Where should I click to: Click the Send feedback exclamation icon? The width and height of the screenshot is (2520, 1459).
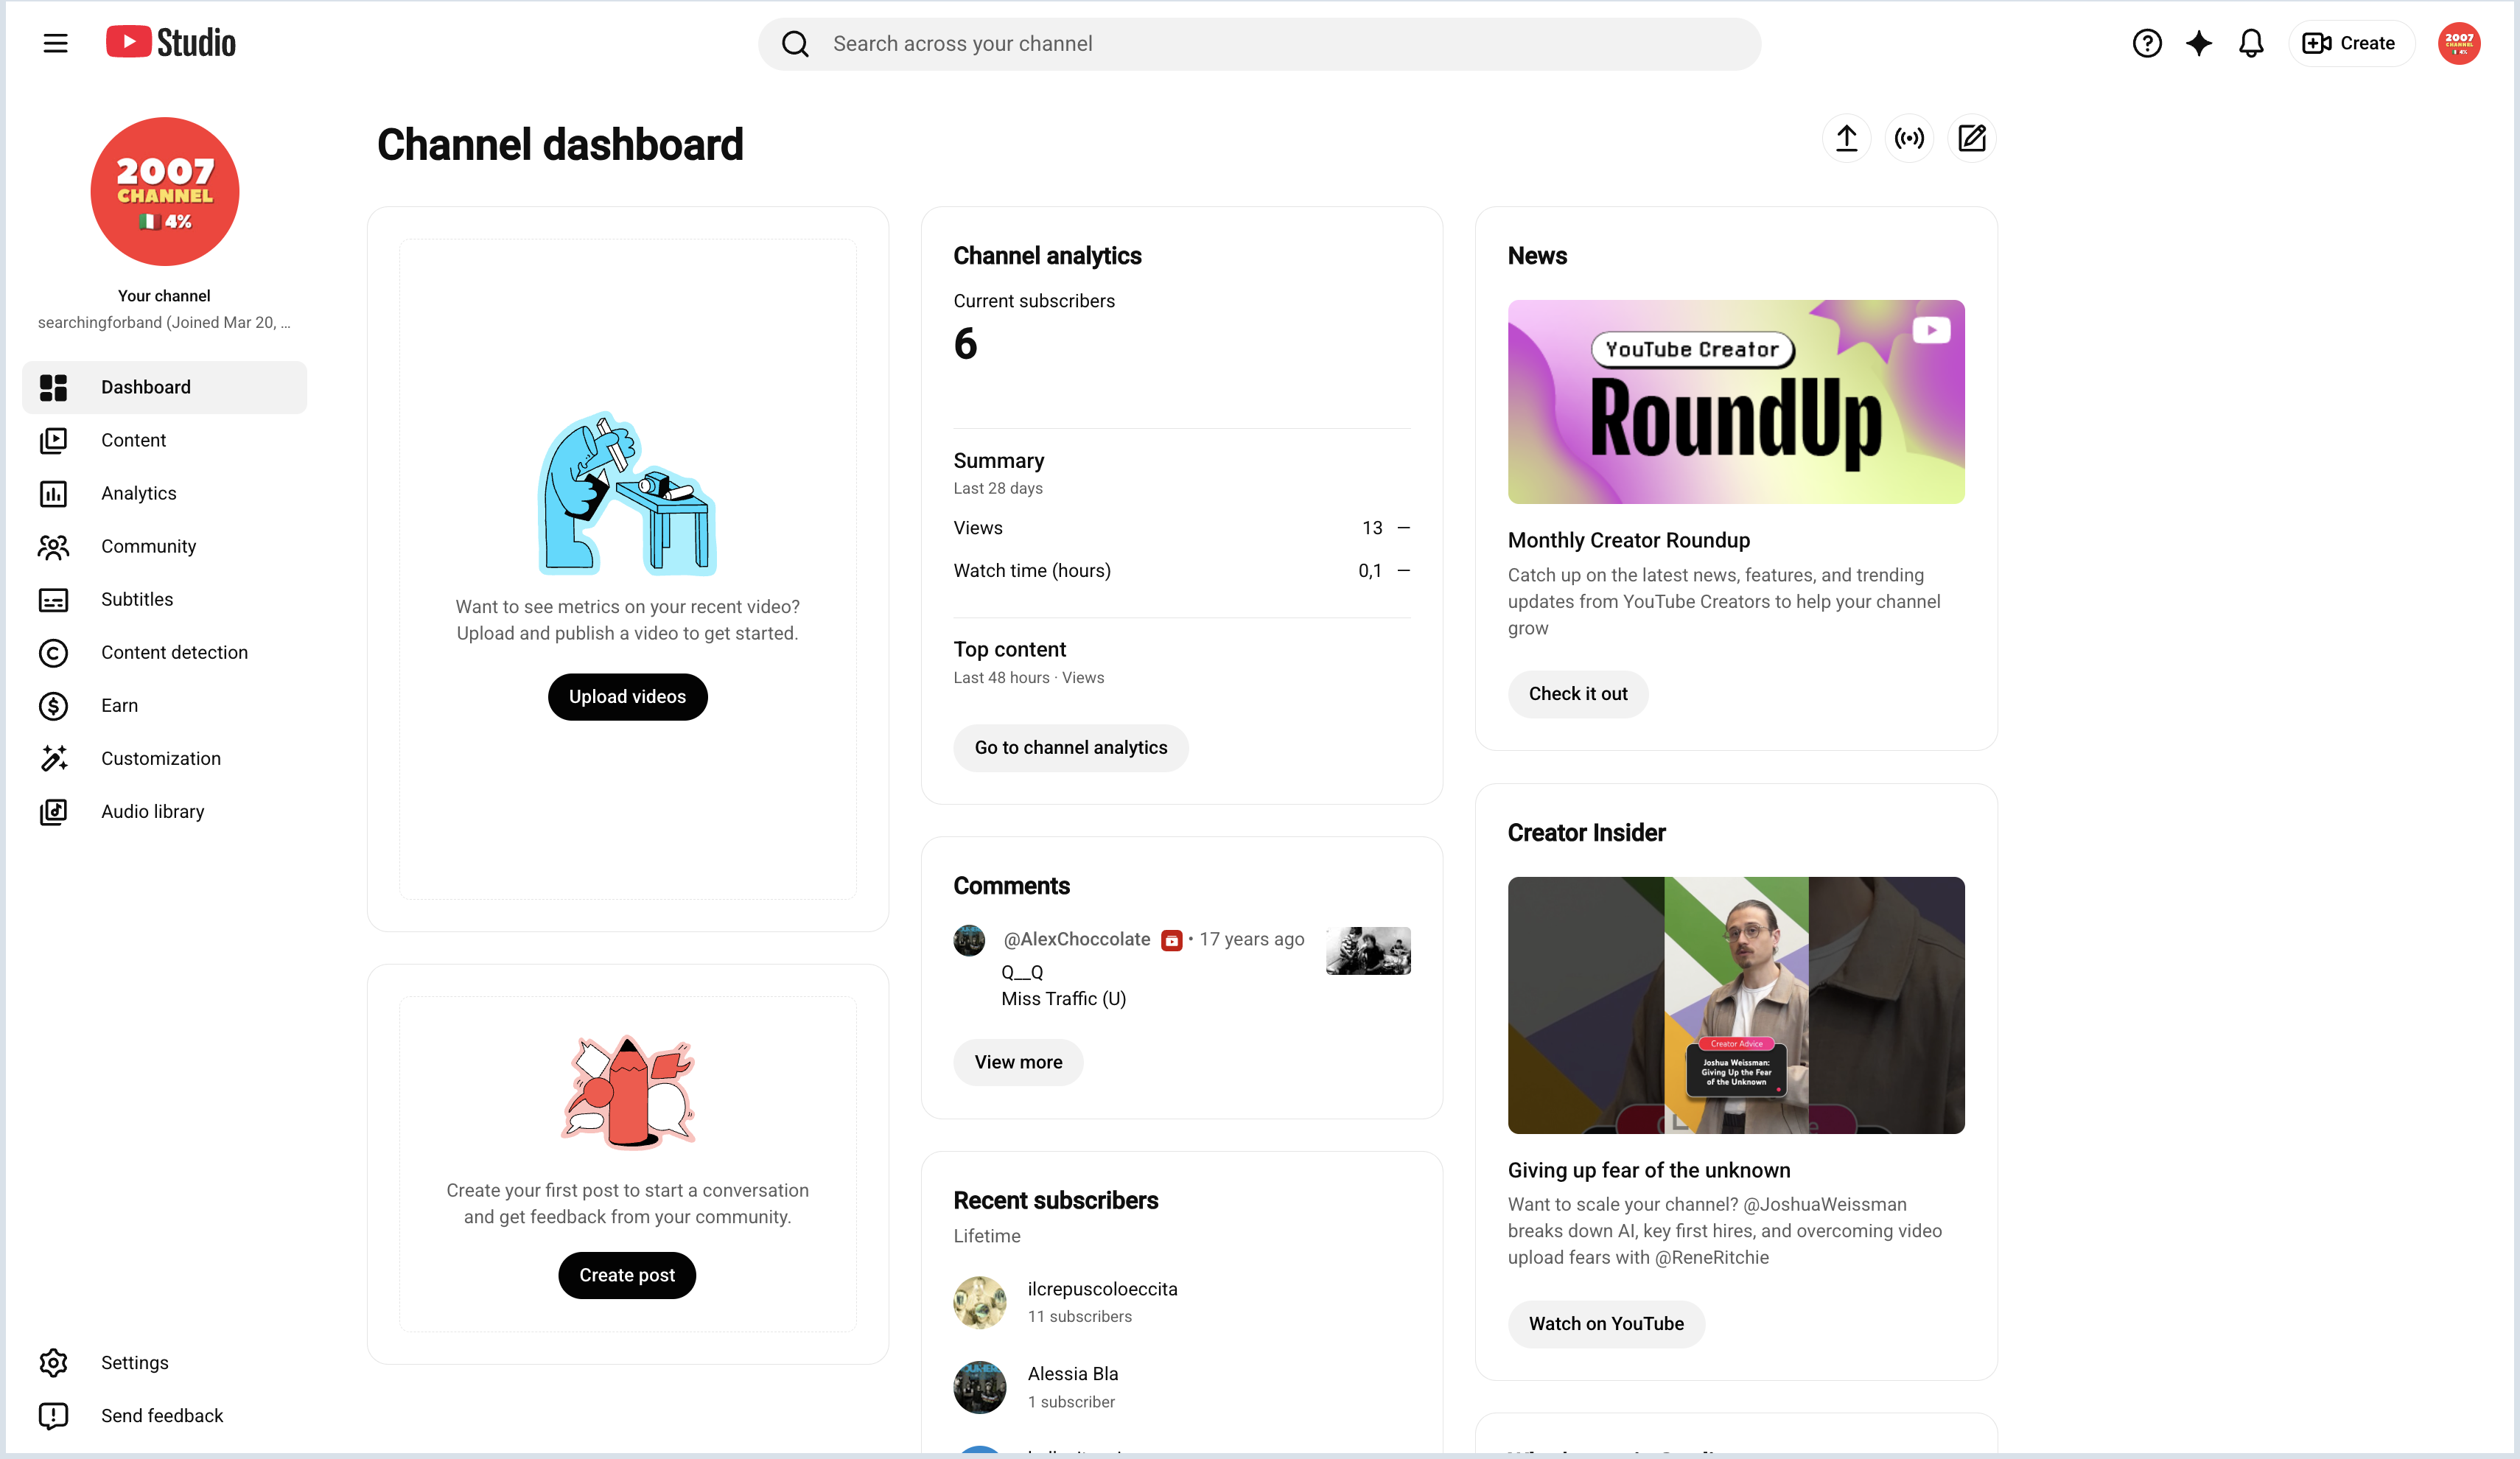(x=53, y=1415)
